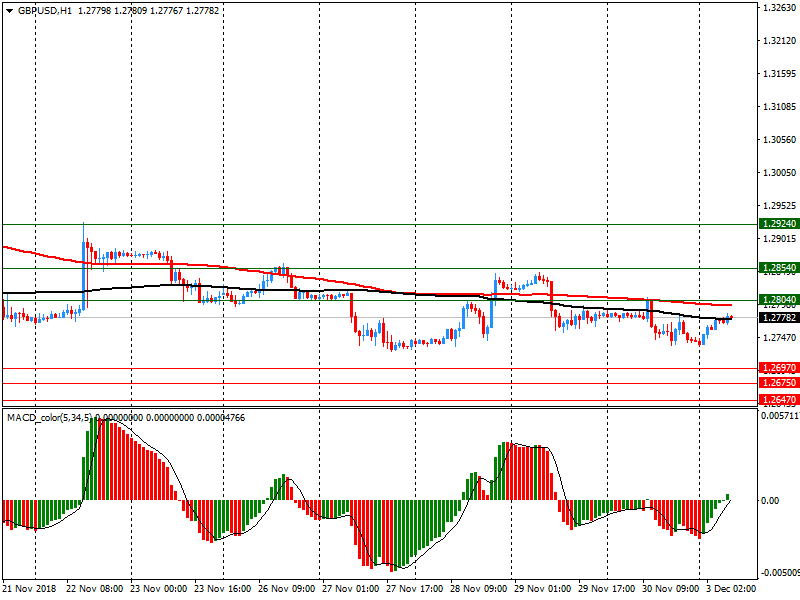The image size is (800, 600).
Task: Click the 22 Nov 08:00 time axis label
Action: pos(97,590)
